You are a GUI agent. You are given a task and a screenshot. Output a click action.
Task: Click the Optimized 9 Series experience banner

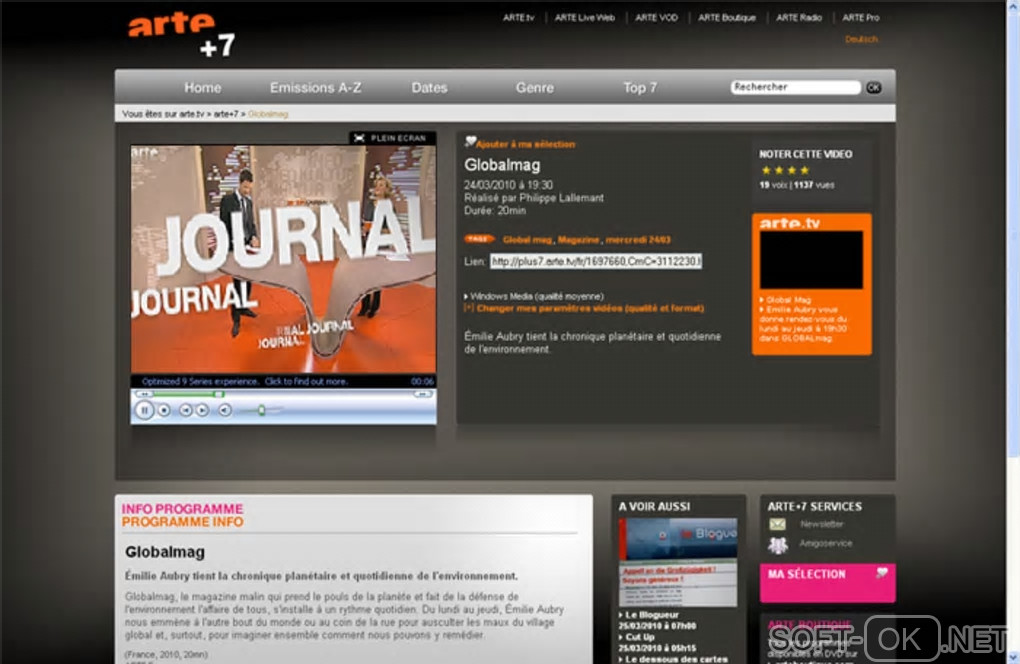(245, 382)
